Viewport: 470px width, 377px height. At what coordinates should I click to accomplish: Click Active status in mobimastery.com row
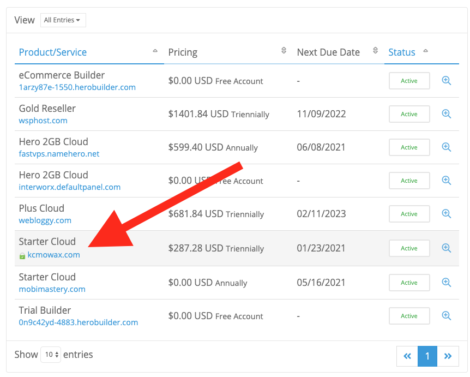409,283
